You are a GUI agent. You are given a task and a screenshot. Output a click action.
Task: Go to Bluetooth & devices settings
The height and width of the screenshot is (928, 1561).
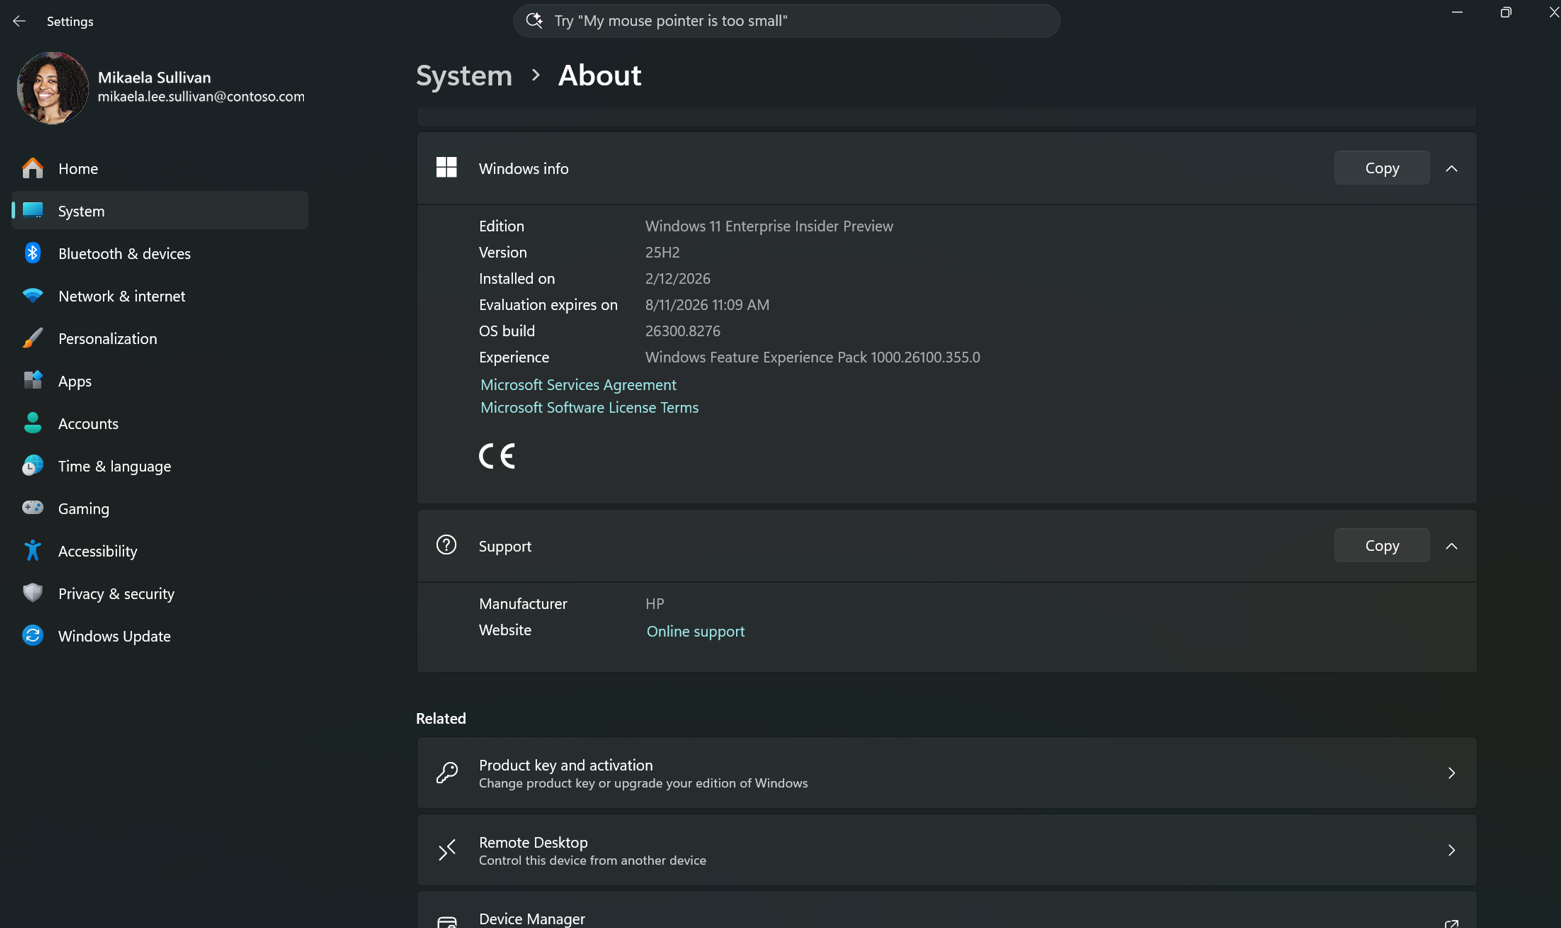tap(160, 253)
